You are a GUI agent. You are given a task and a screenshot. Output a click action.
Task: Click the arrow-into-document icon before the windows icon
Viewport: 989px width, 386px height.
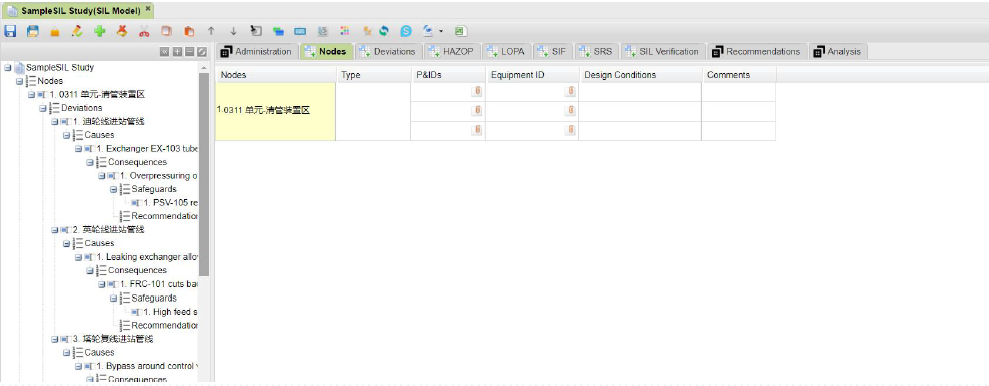[255, 30]
